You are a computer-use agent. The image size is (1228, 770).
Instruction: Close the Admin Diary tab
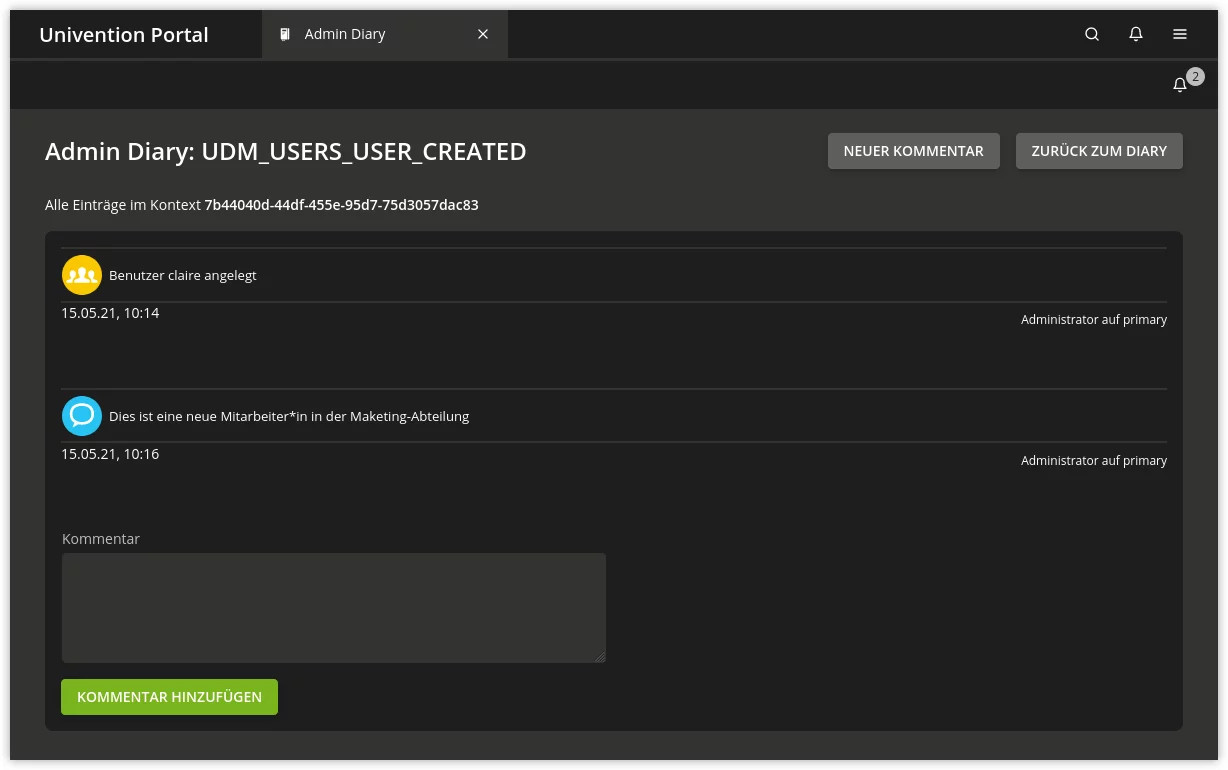pyautogui.click(x=483, y=34)
